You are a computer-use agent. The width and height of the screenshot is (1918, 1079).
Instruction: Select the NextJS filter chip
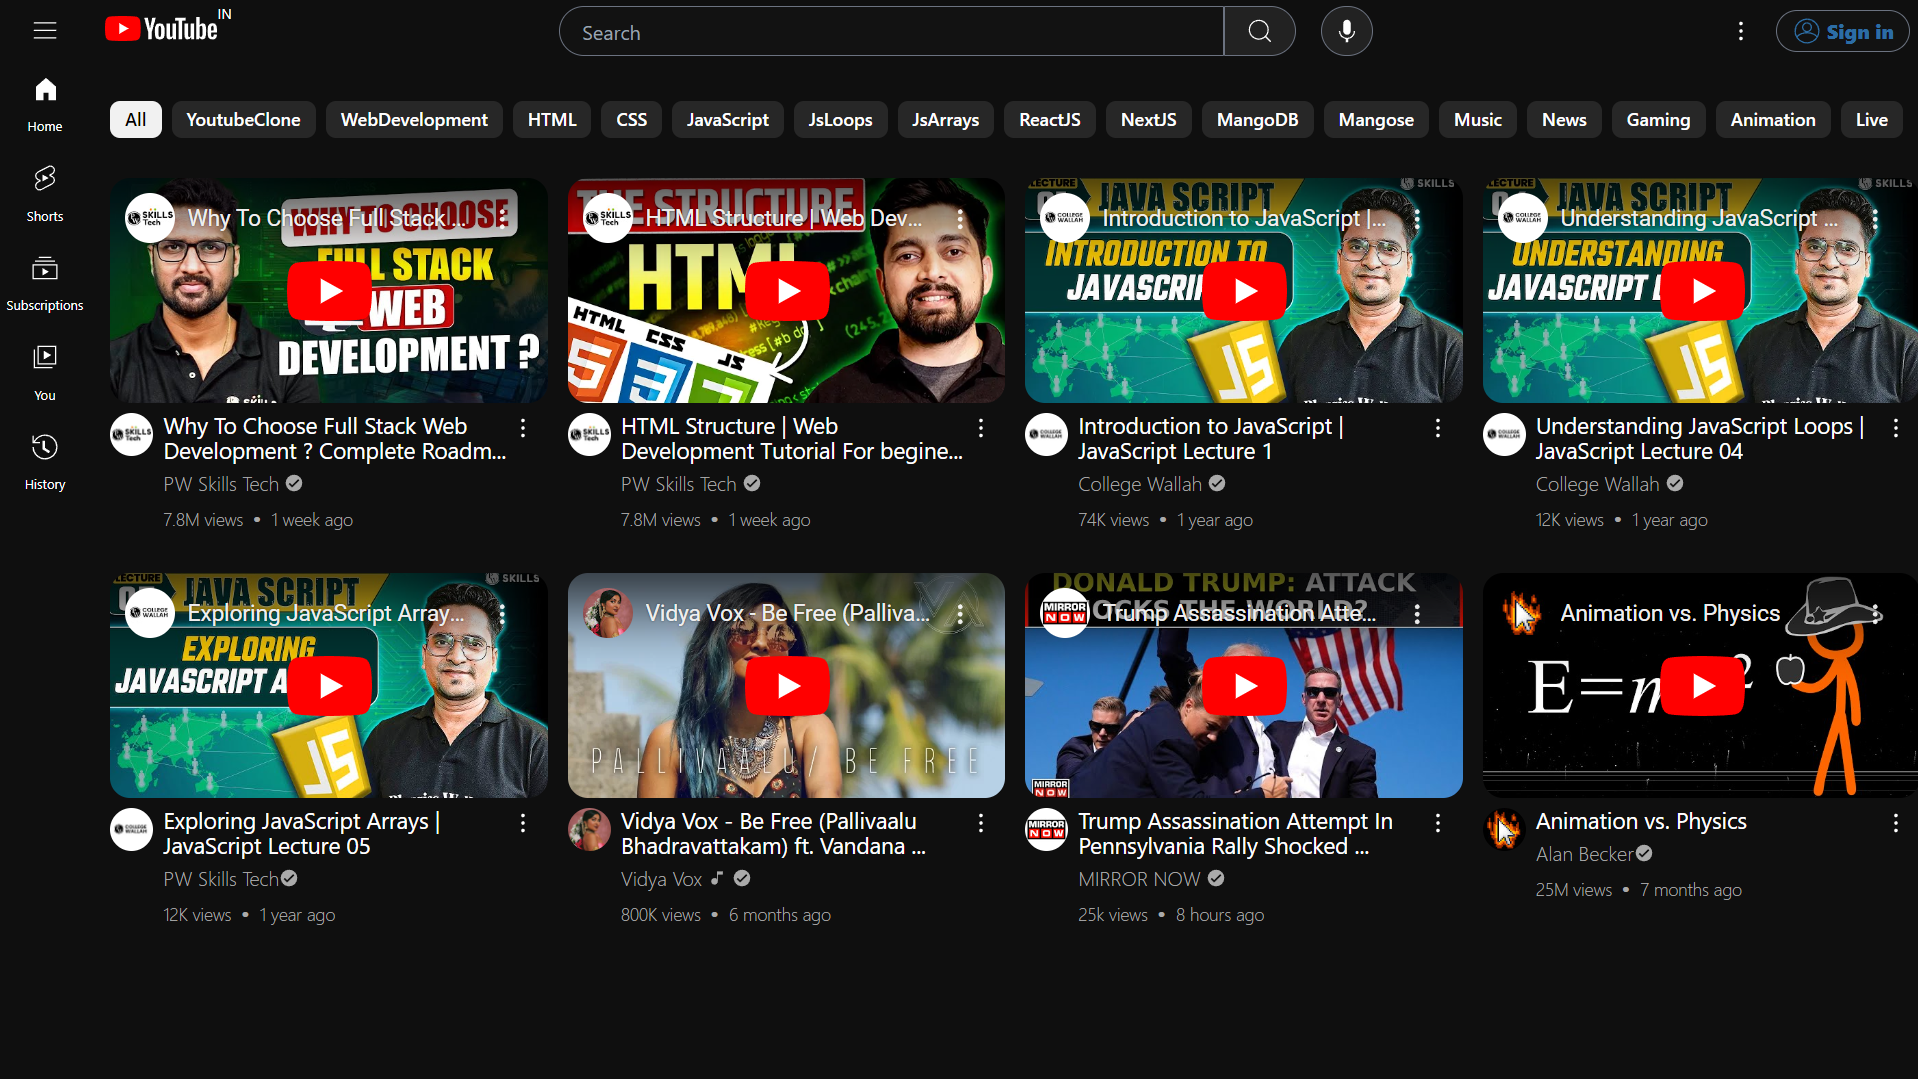(1148, 120)
